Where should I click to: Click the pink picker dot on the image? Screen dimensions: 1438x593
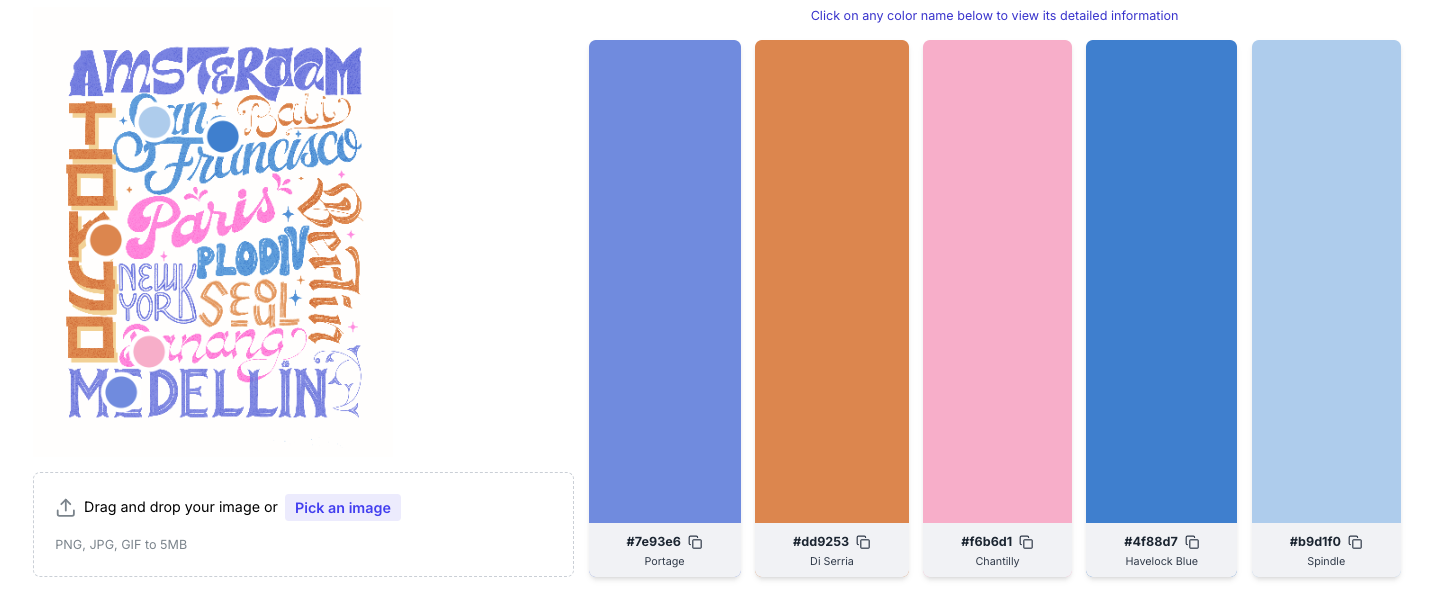click(149, 353)
